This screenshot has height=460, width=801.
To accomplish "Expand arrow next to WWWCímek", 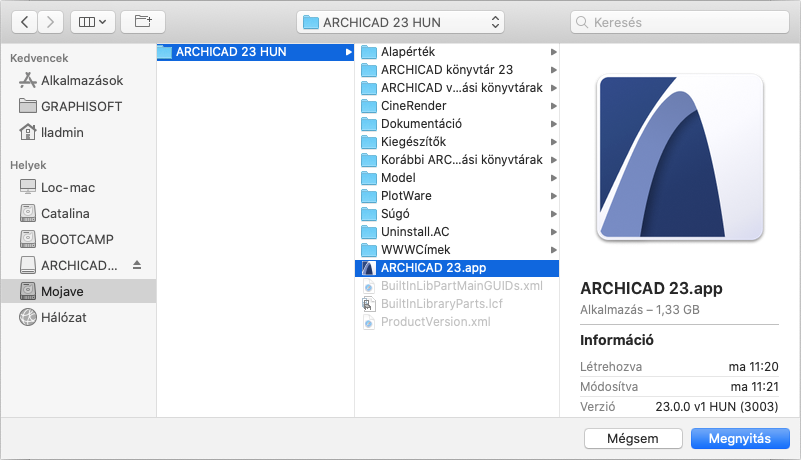I will [x=554, y=250].
